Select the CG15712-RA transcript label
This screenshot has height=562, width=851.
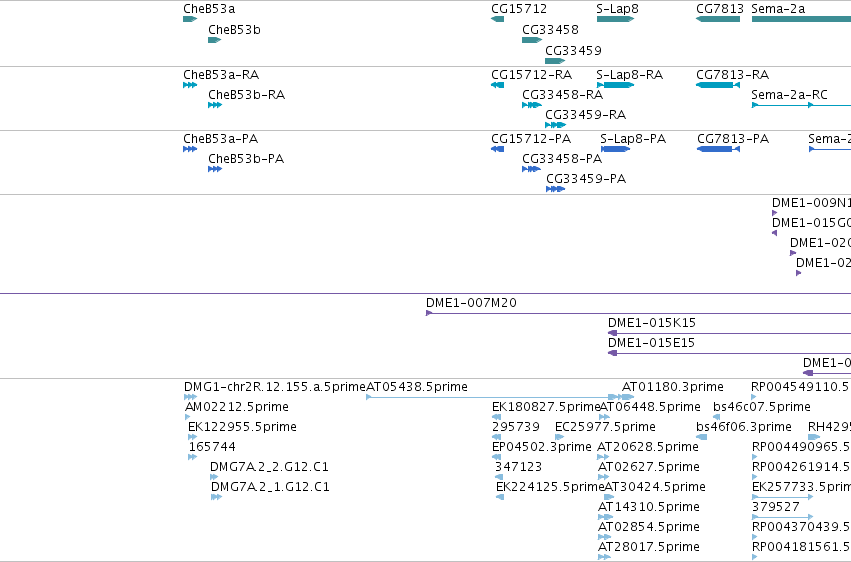pyautogui.click(x=531, y=74)
